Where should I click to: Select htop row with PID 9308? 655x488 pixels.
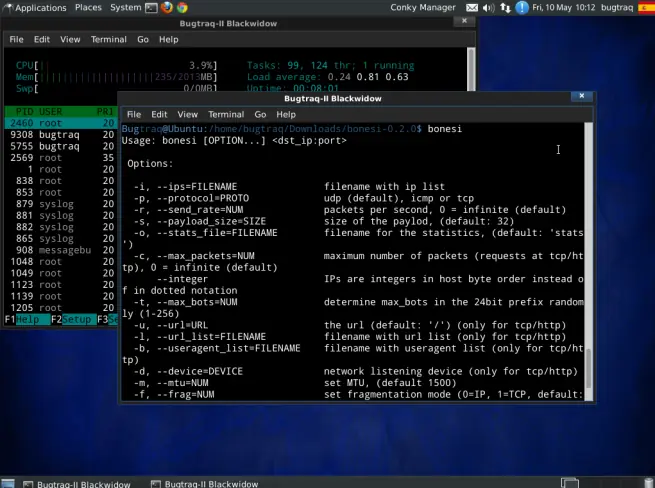coord(61,135)
